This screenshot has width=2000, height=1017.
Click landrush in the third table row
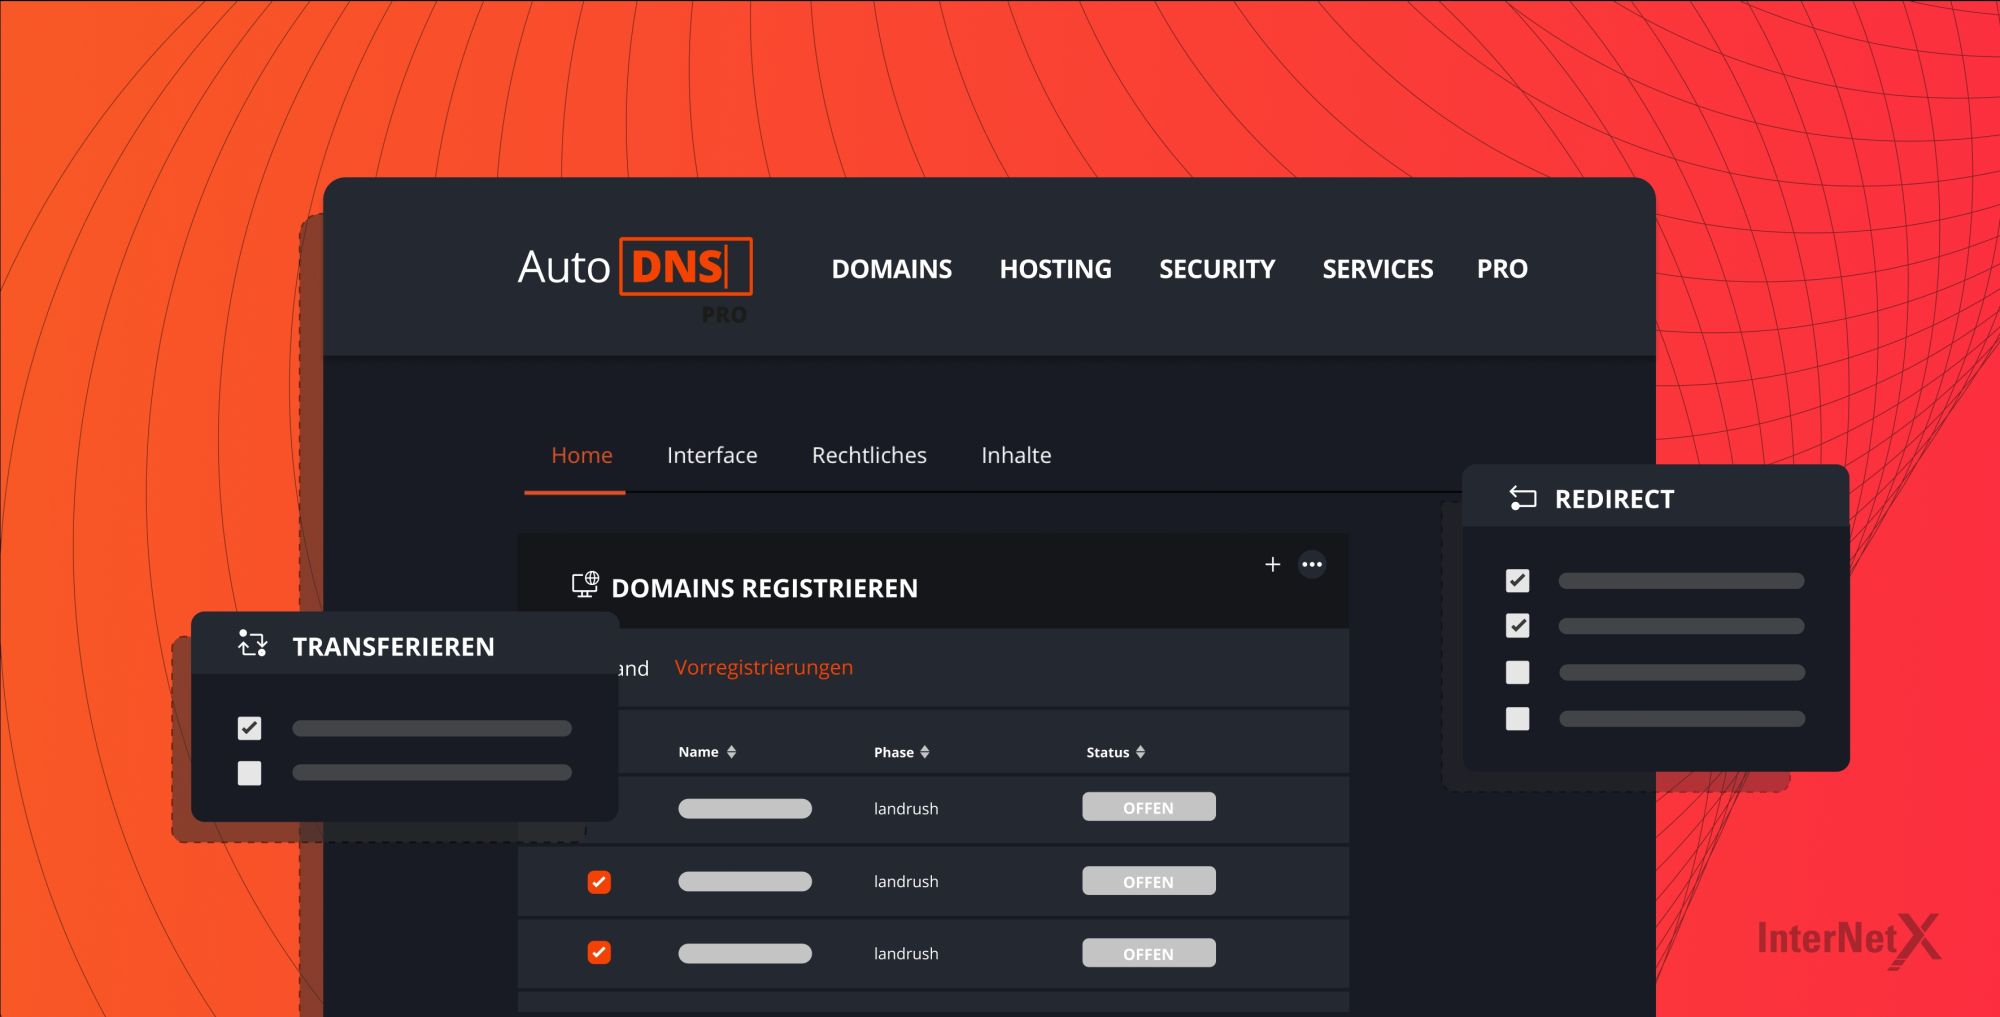pyautogui.click(x=906, y=953)
